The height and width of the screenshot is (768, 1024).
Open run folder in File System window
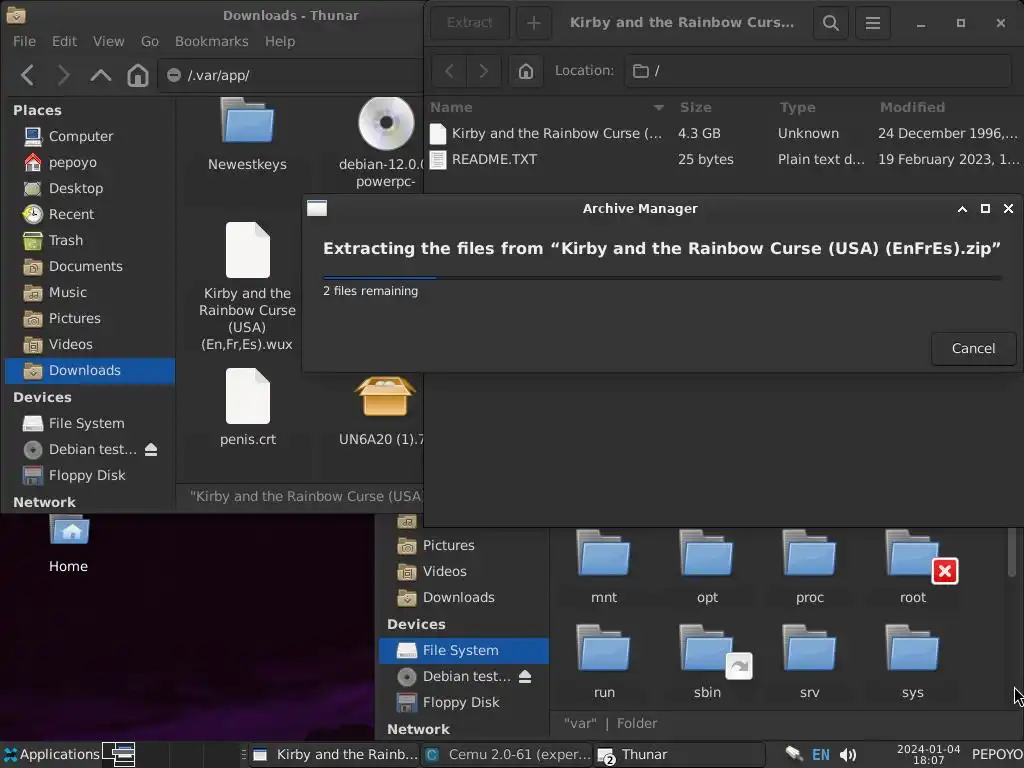pyautogui.click(x=604, y=662)
